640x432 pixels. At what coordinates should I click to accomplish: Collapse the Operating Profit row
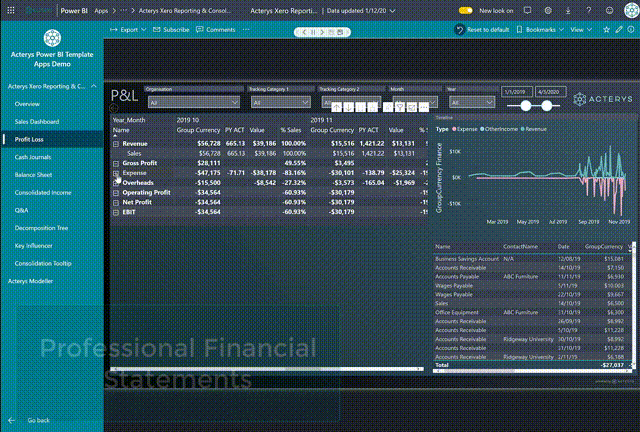[x=116, y=193]
